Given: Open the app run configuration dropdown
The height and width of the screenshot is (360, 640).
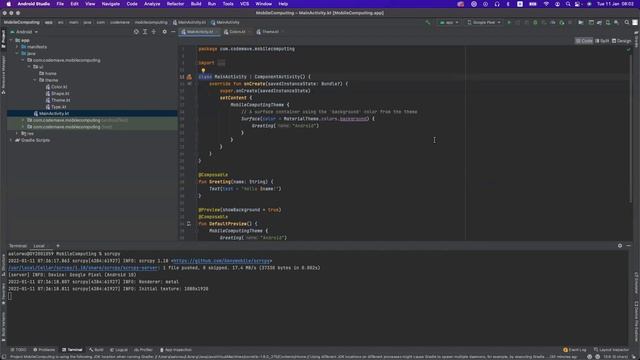Looking at the screenshot, I should 449,22.
